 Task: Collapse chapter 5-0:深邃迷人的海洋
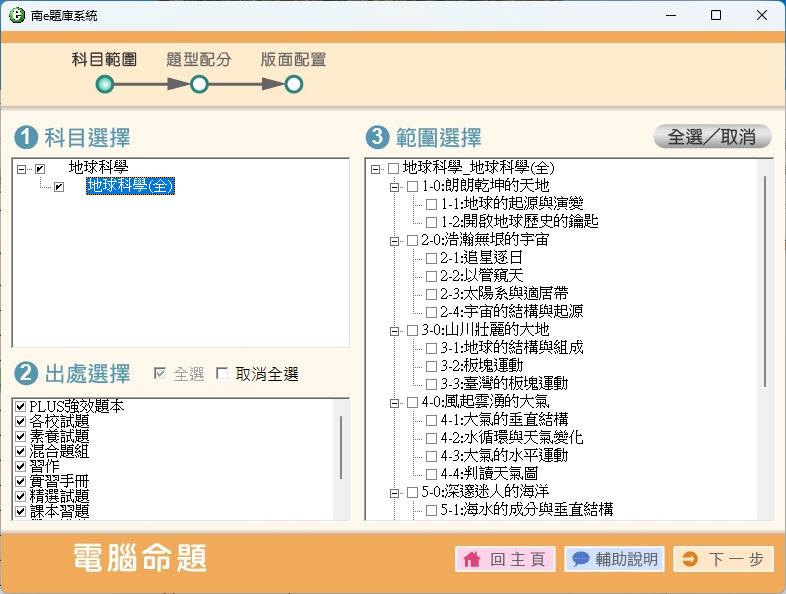(x=395, y=493)
